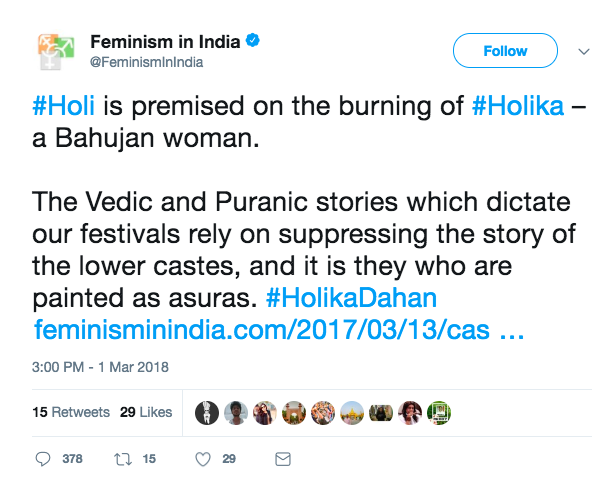Viewport: 615px width, 488px height.
Task: Like the tweet with the heart icon
Action: [202, 459]
